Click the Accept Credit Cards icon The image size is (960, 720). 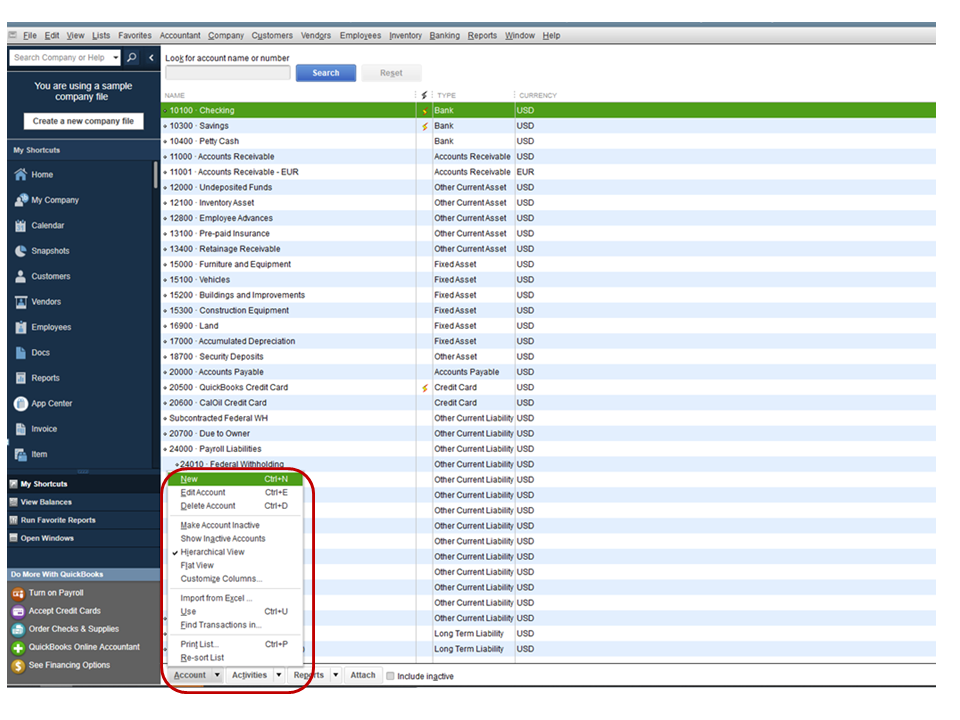click(18, 611)
